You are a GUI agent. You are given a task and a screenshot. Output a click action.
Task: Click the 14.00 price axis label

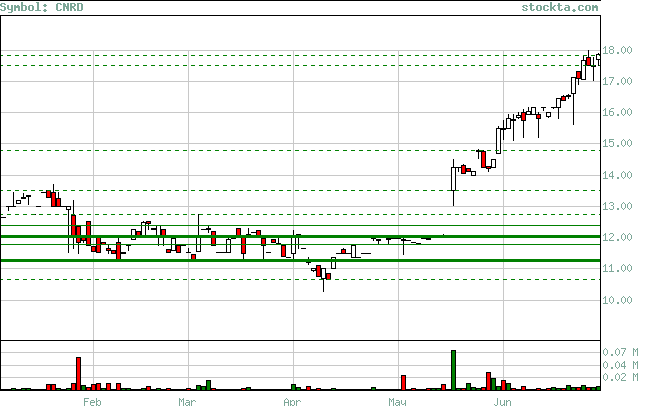click(x=617, y=175)
